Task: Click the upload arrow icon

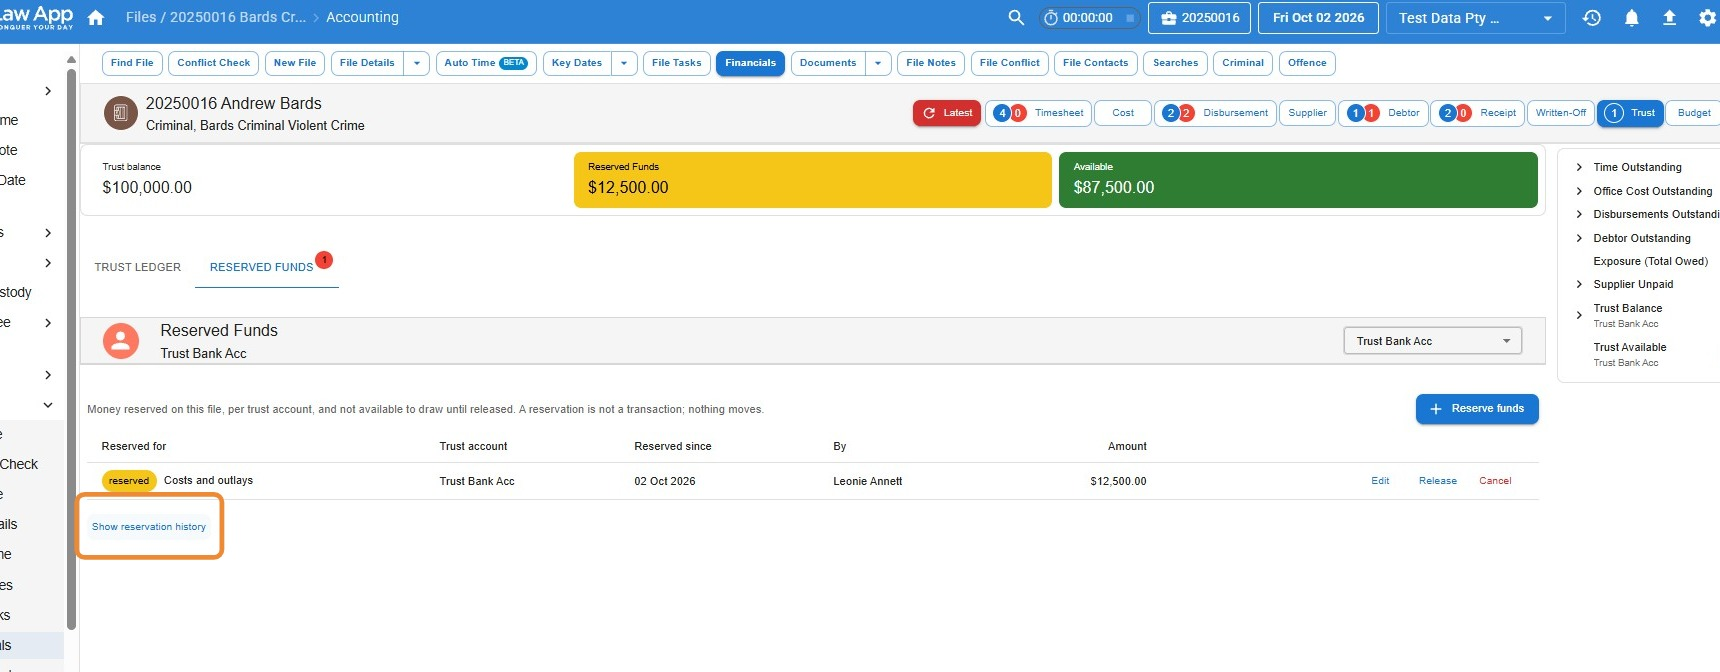Action: [1669, 18]
